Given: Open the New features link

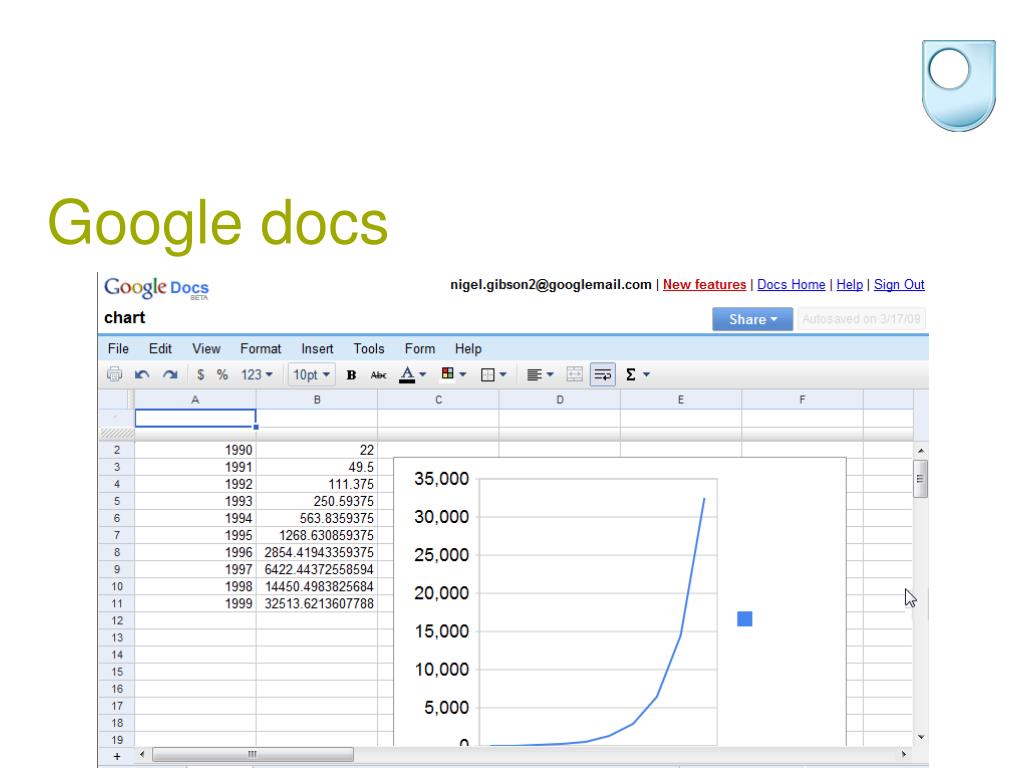Looking at the screenshot, I should point(704,285).
